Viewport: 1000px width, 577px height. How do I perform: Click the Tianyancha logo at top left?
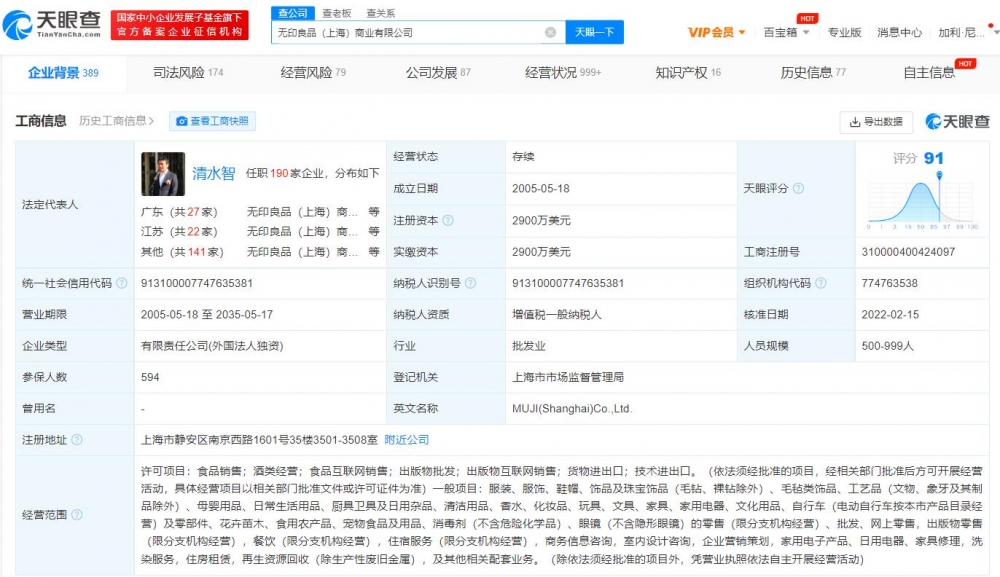coord(52,24)
